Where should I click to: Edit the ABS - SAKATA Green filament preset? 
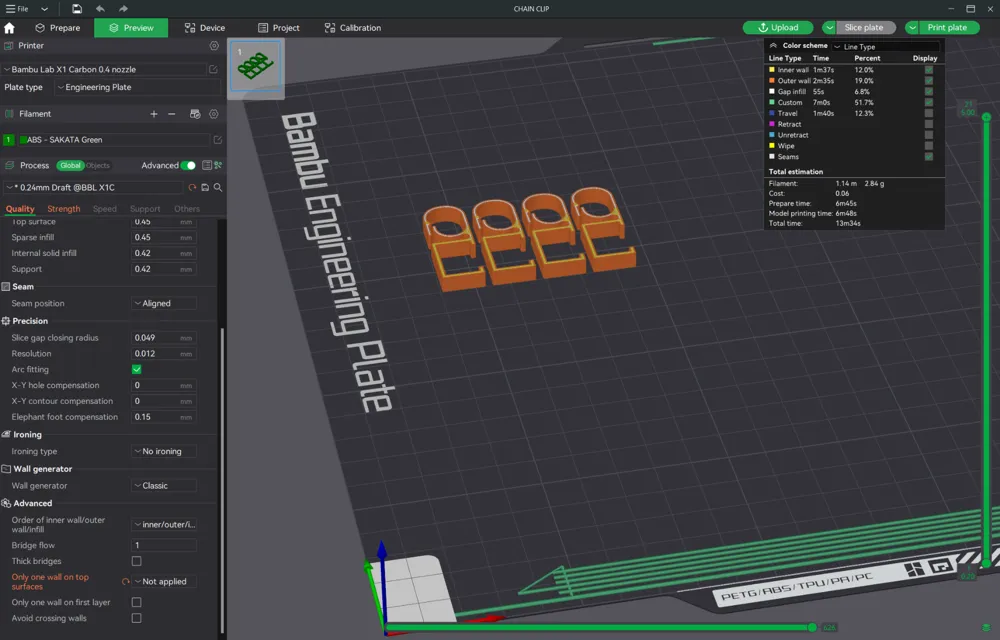(217, 140)
